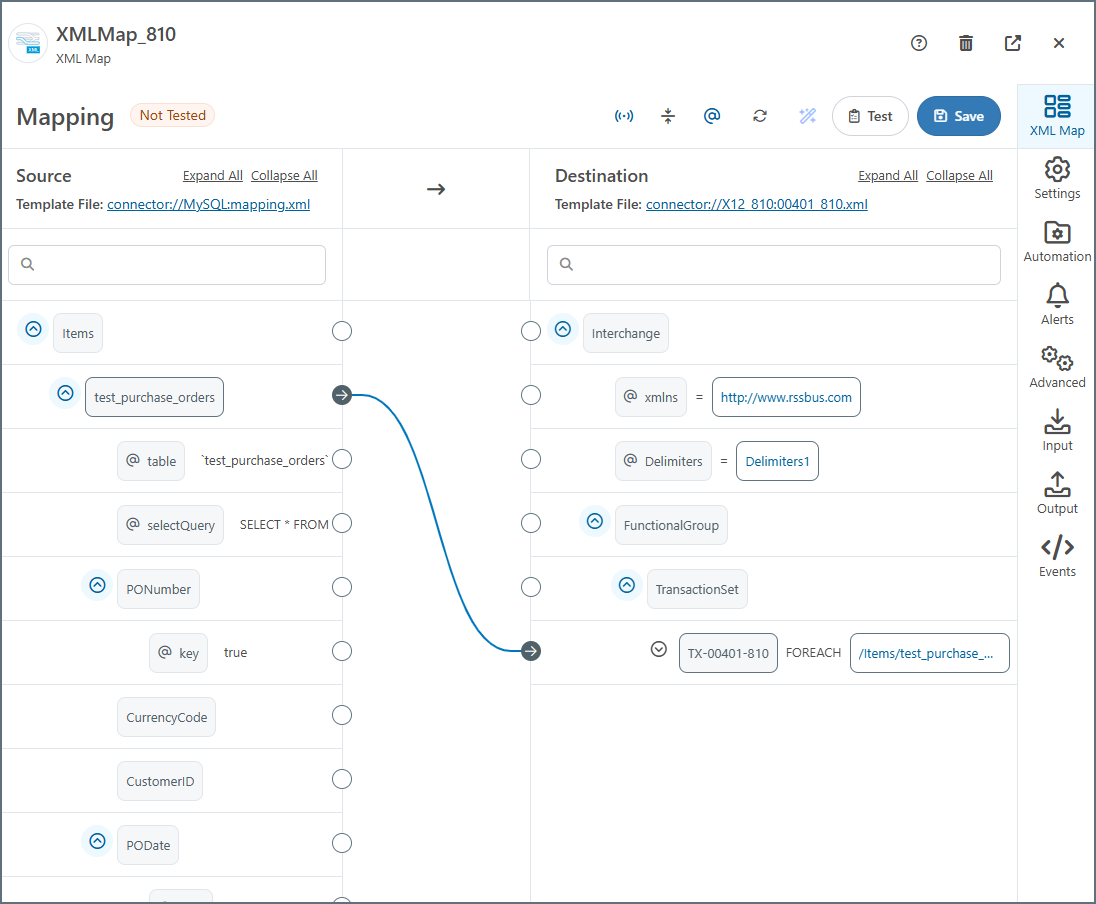This screenshot has height=904, width=1096.
Task: Open the connector://MySQL:mapping.xml template link
Action: (x=208, y=204)
